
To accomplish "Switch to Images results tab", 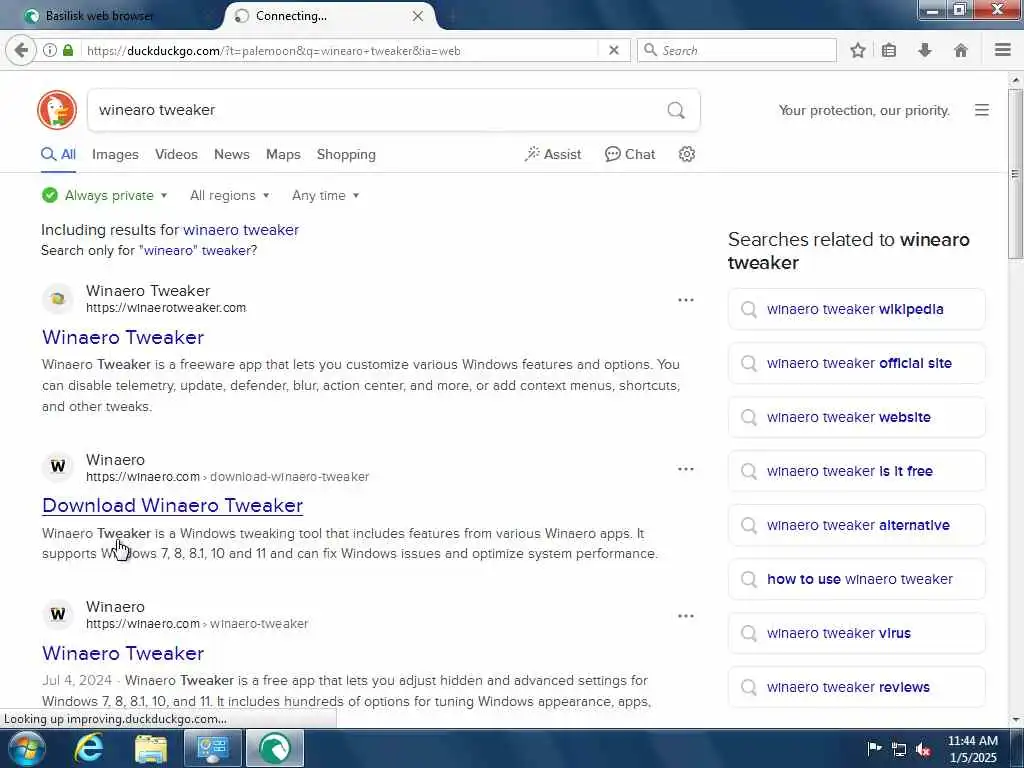I will (x=115, y=155).
